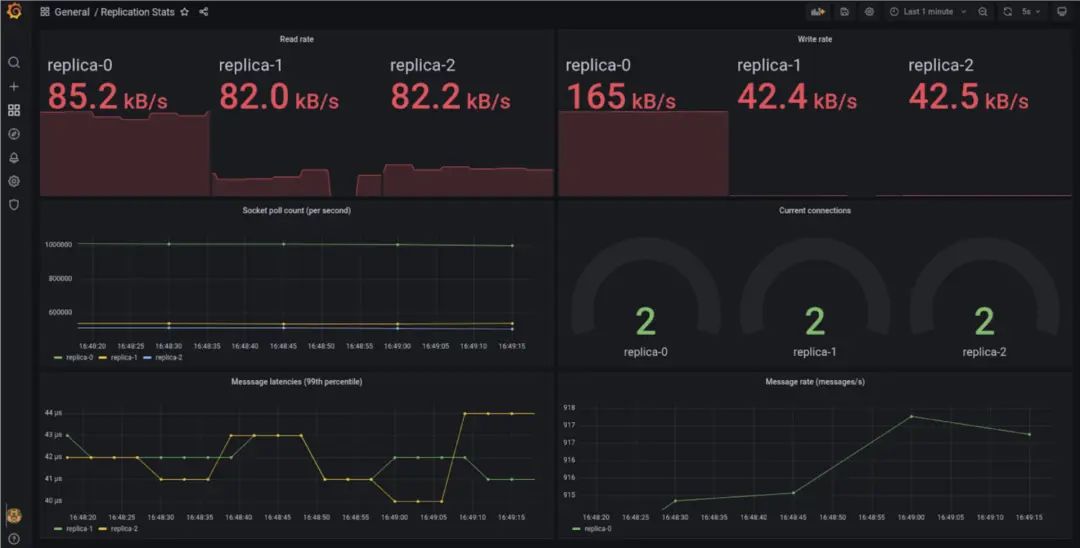
Task: Open the Help question mark icon
Action: point(13,539)
